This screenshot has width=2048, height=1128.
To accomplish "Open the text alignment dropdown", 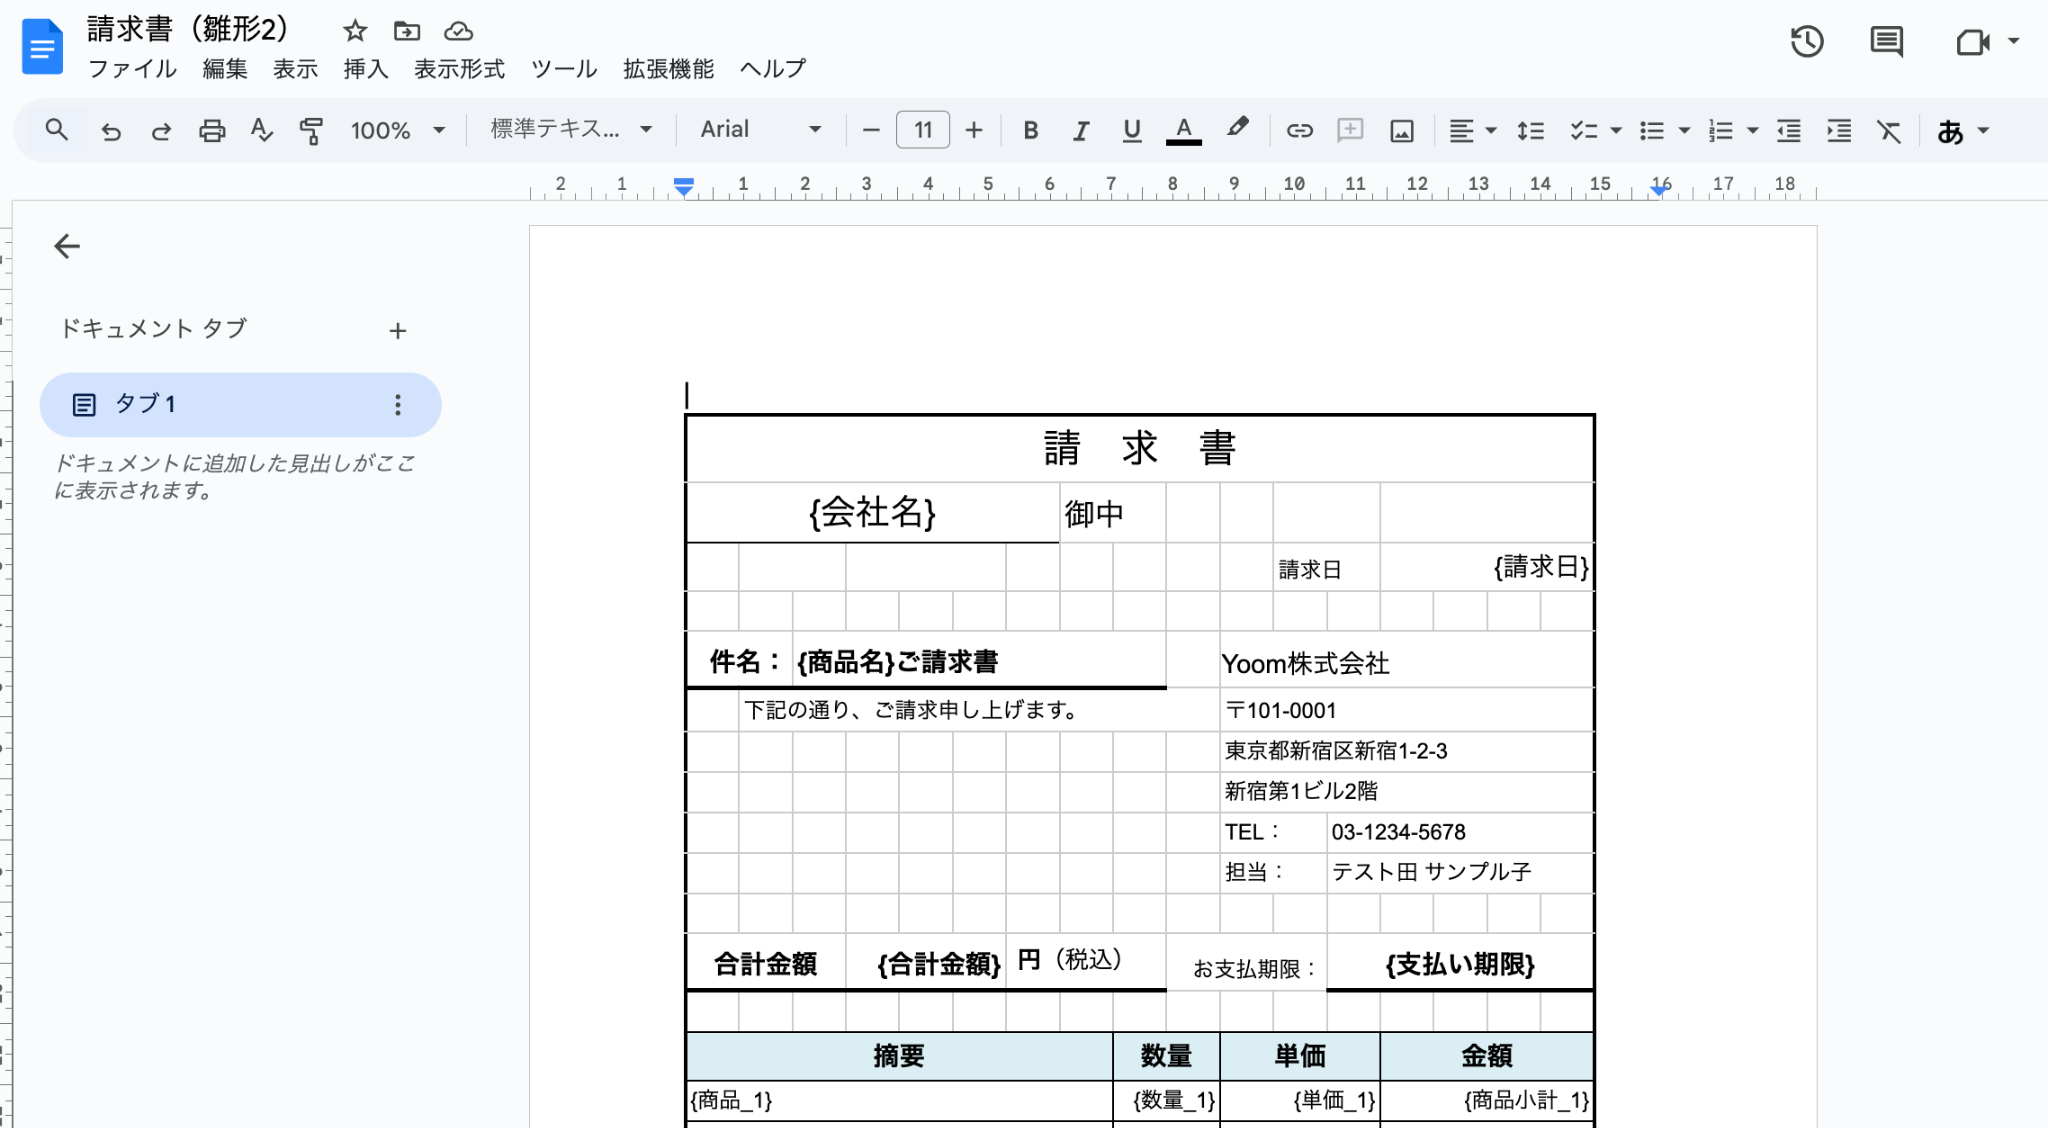I will (x=1473, y=130).
